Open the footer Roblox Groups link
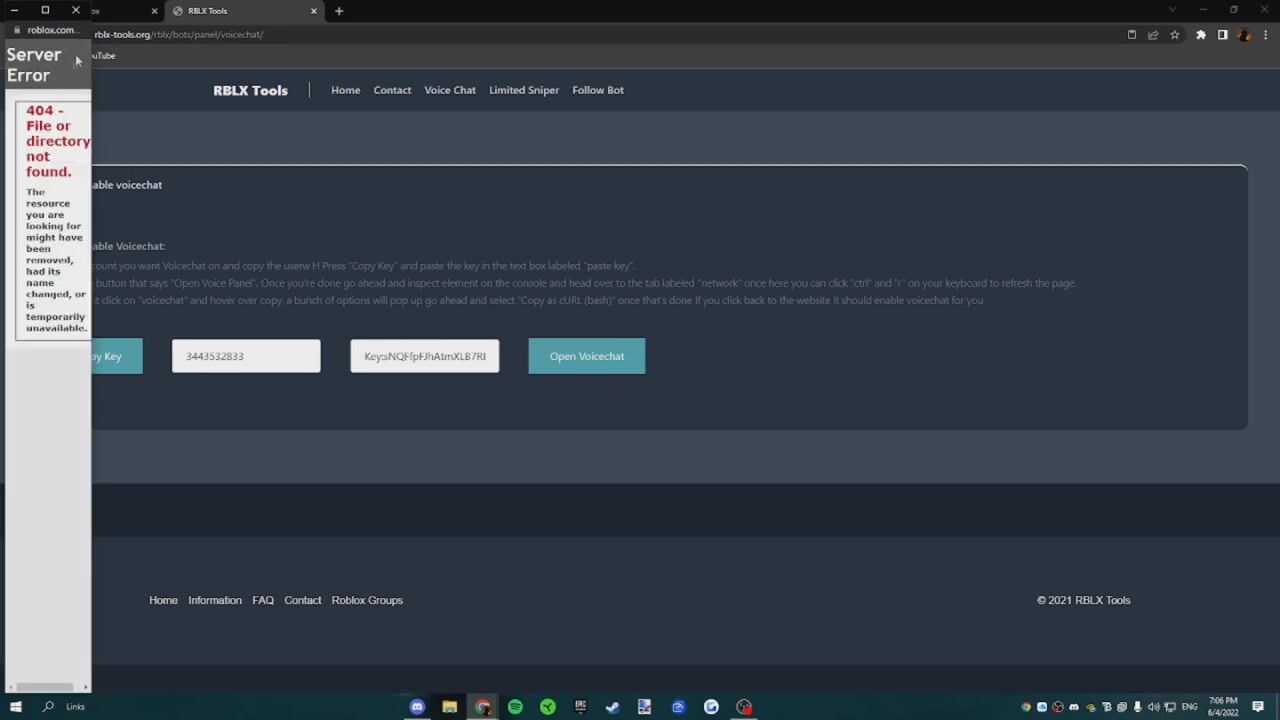This screenshot has height=720, width=1280. click(x=367, y=600)
